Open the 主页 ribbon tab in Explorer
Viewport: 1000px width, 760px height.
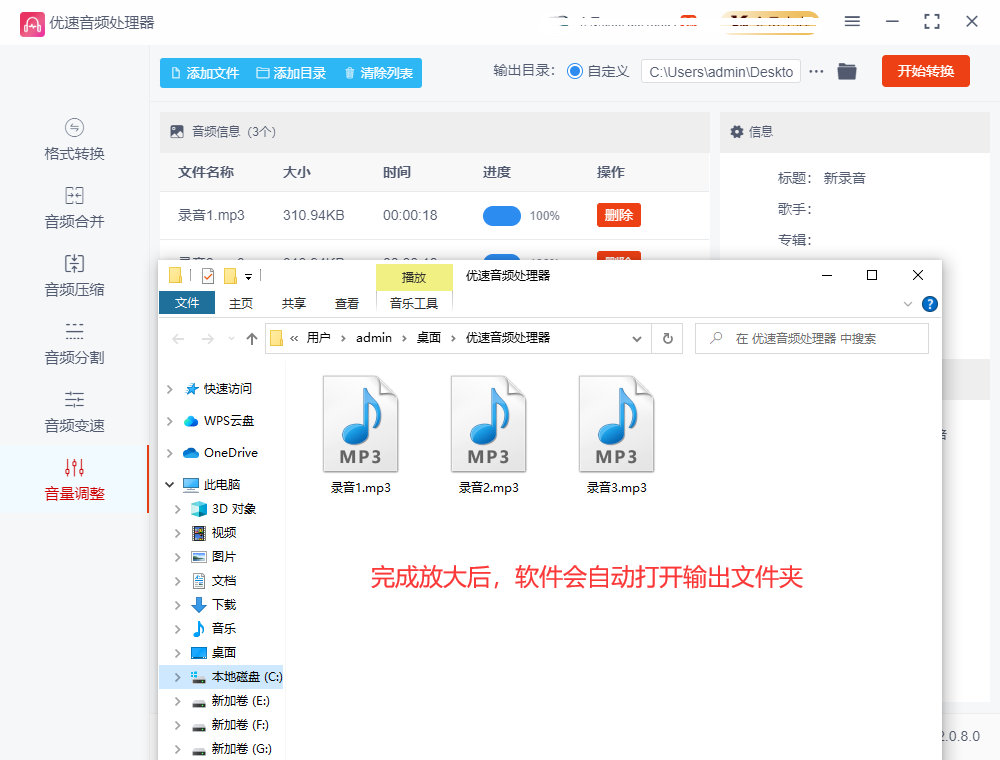(x=240, y=303)
